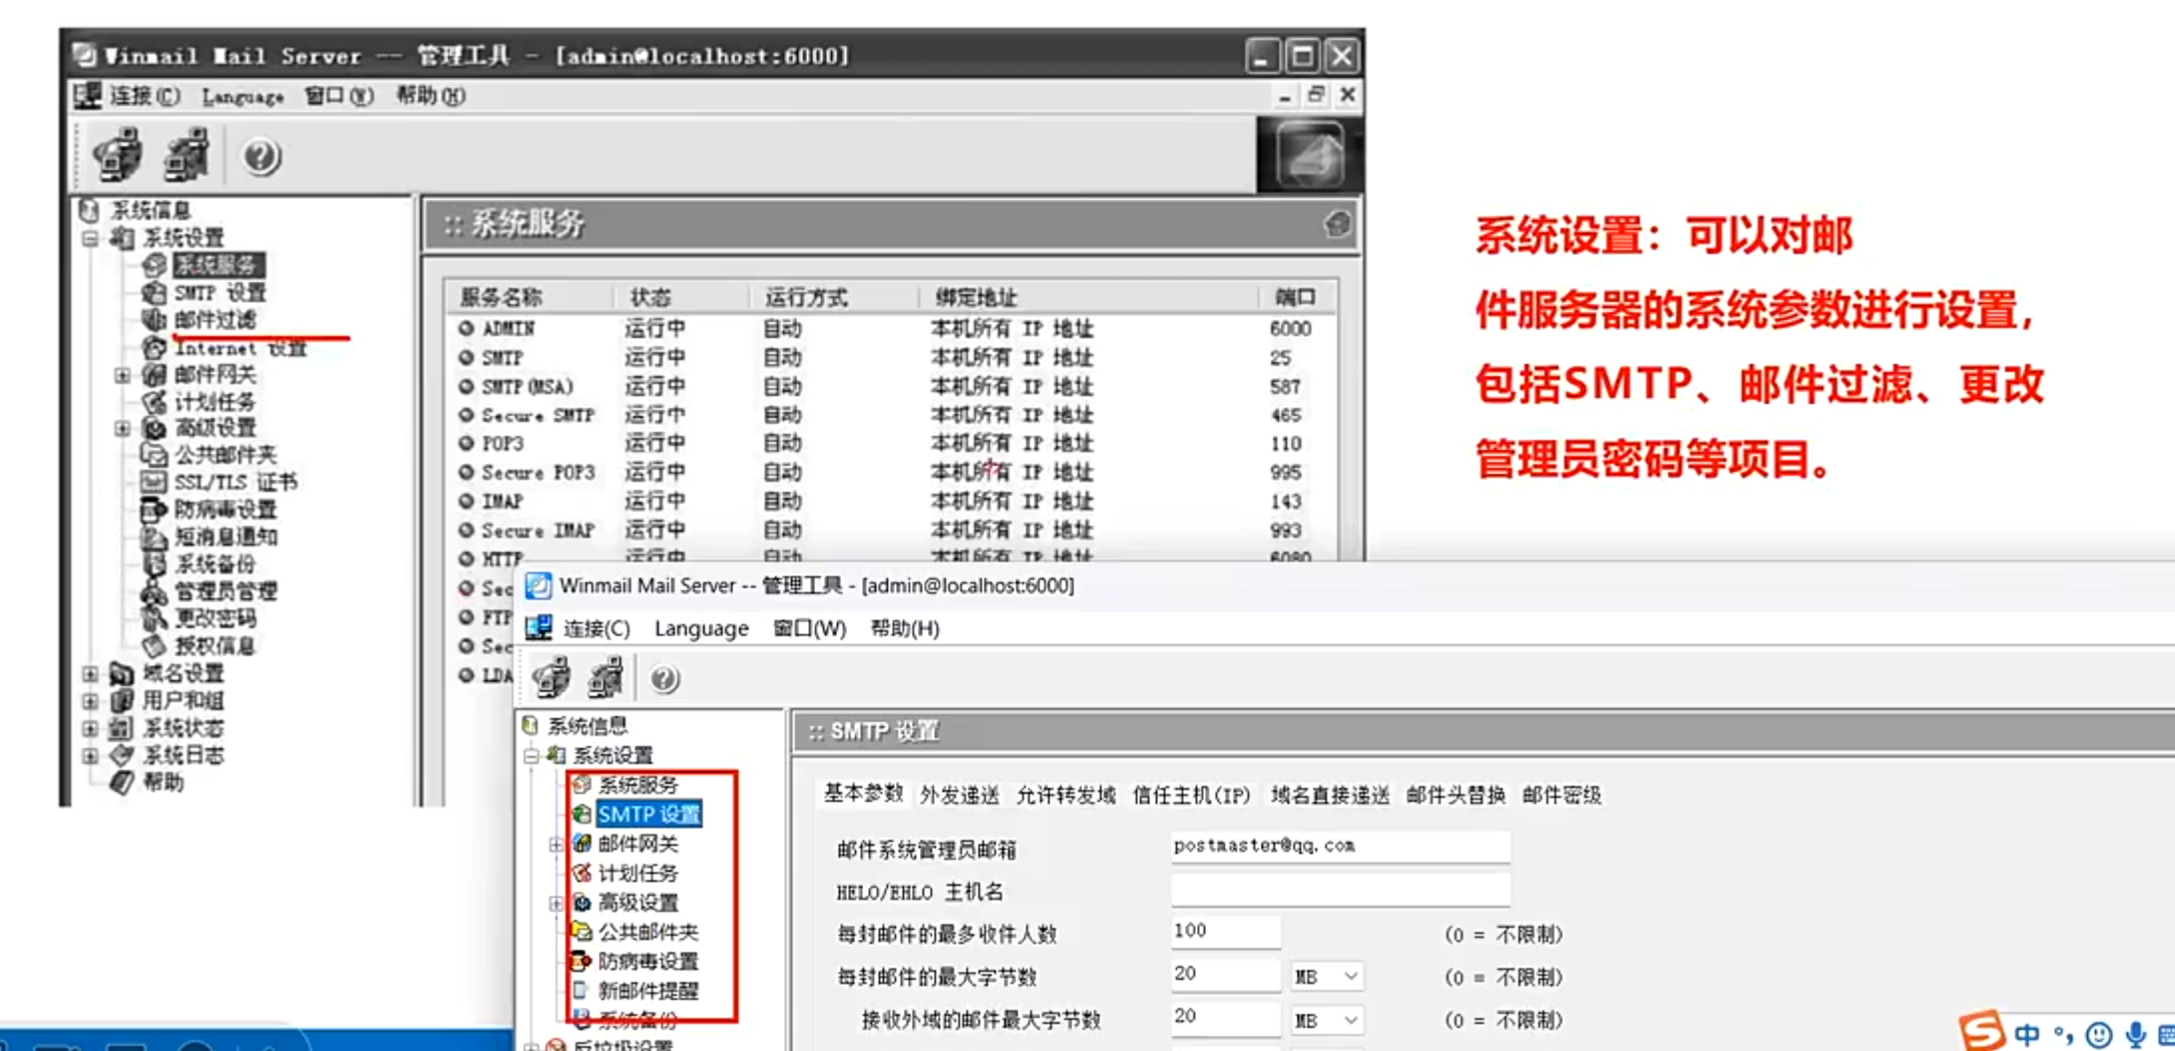Viewport: 2175px width, 1051px height.
Task: Open 帮助(H) menu in the back window
Action: 431,95
